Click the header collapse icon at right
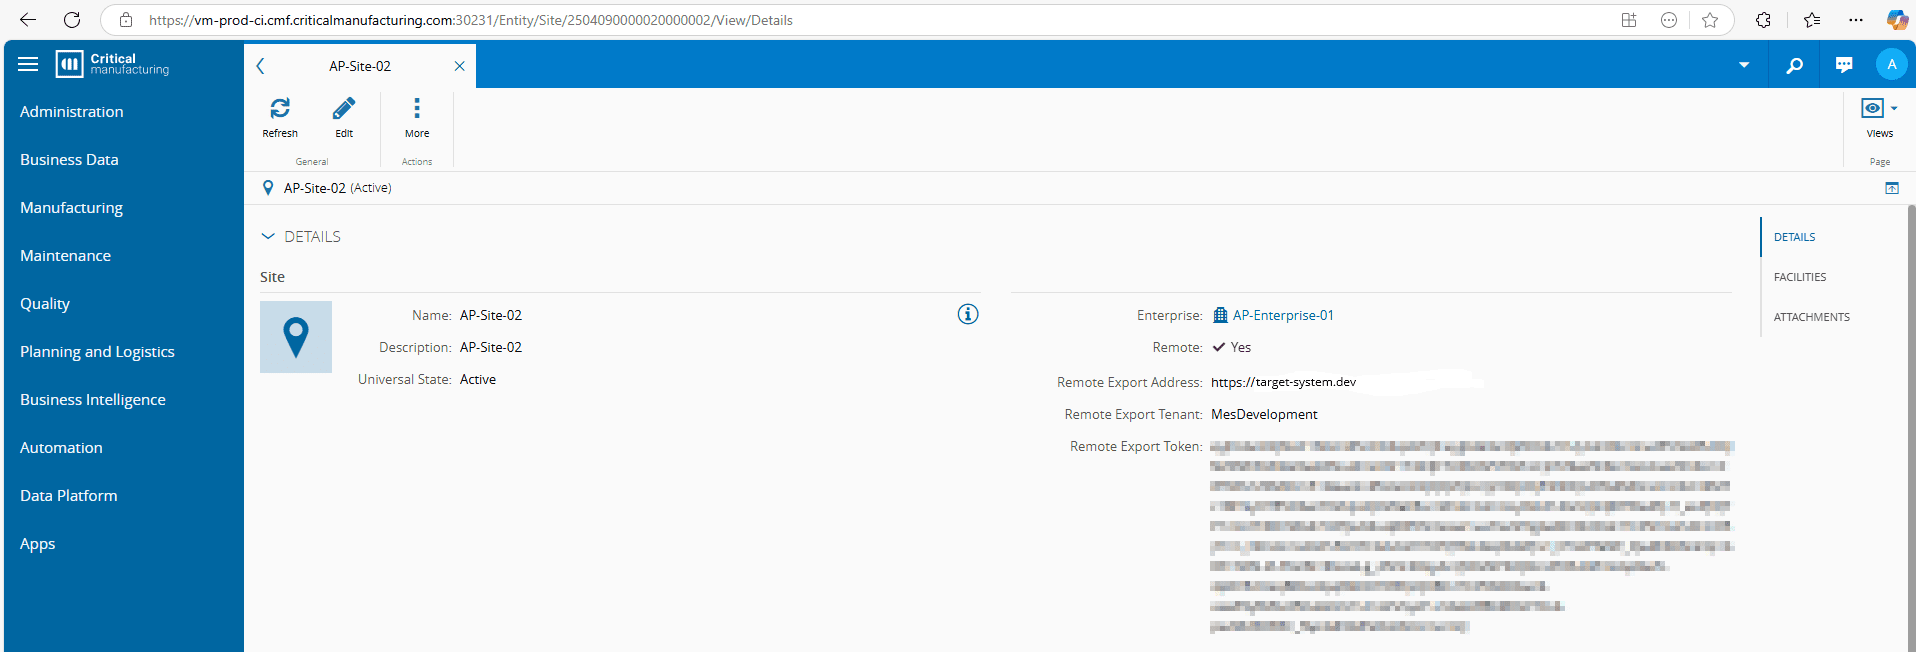Screen dimensions: 1916x652 (1892, 188)
